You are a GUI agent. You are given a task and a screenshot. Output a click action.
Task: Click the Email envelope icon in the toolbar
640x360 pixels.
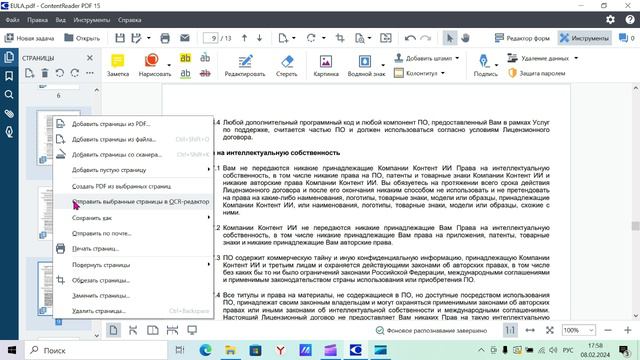click(x=184, y=38)
